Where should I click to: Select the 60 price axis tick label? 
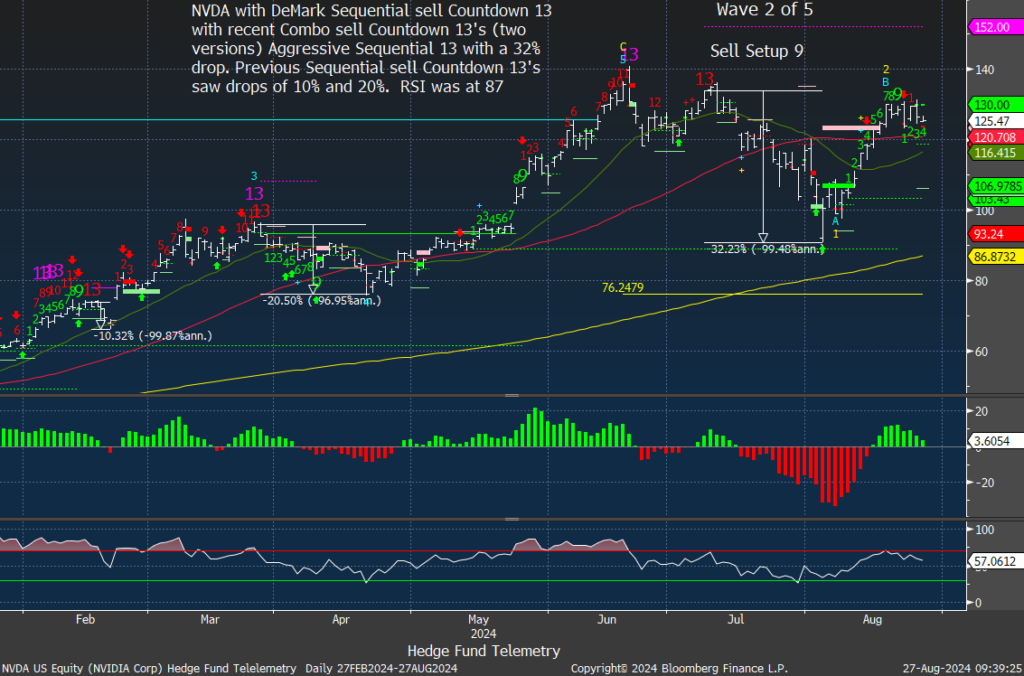click(980, 351)
